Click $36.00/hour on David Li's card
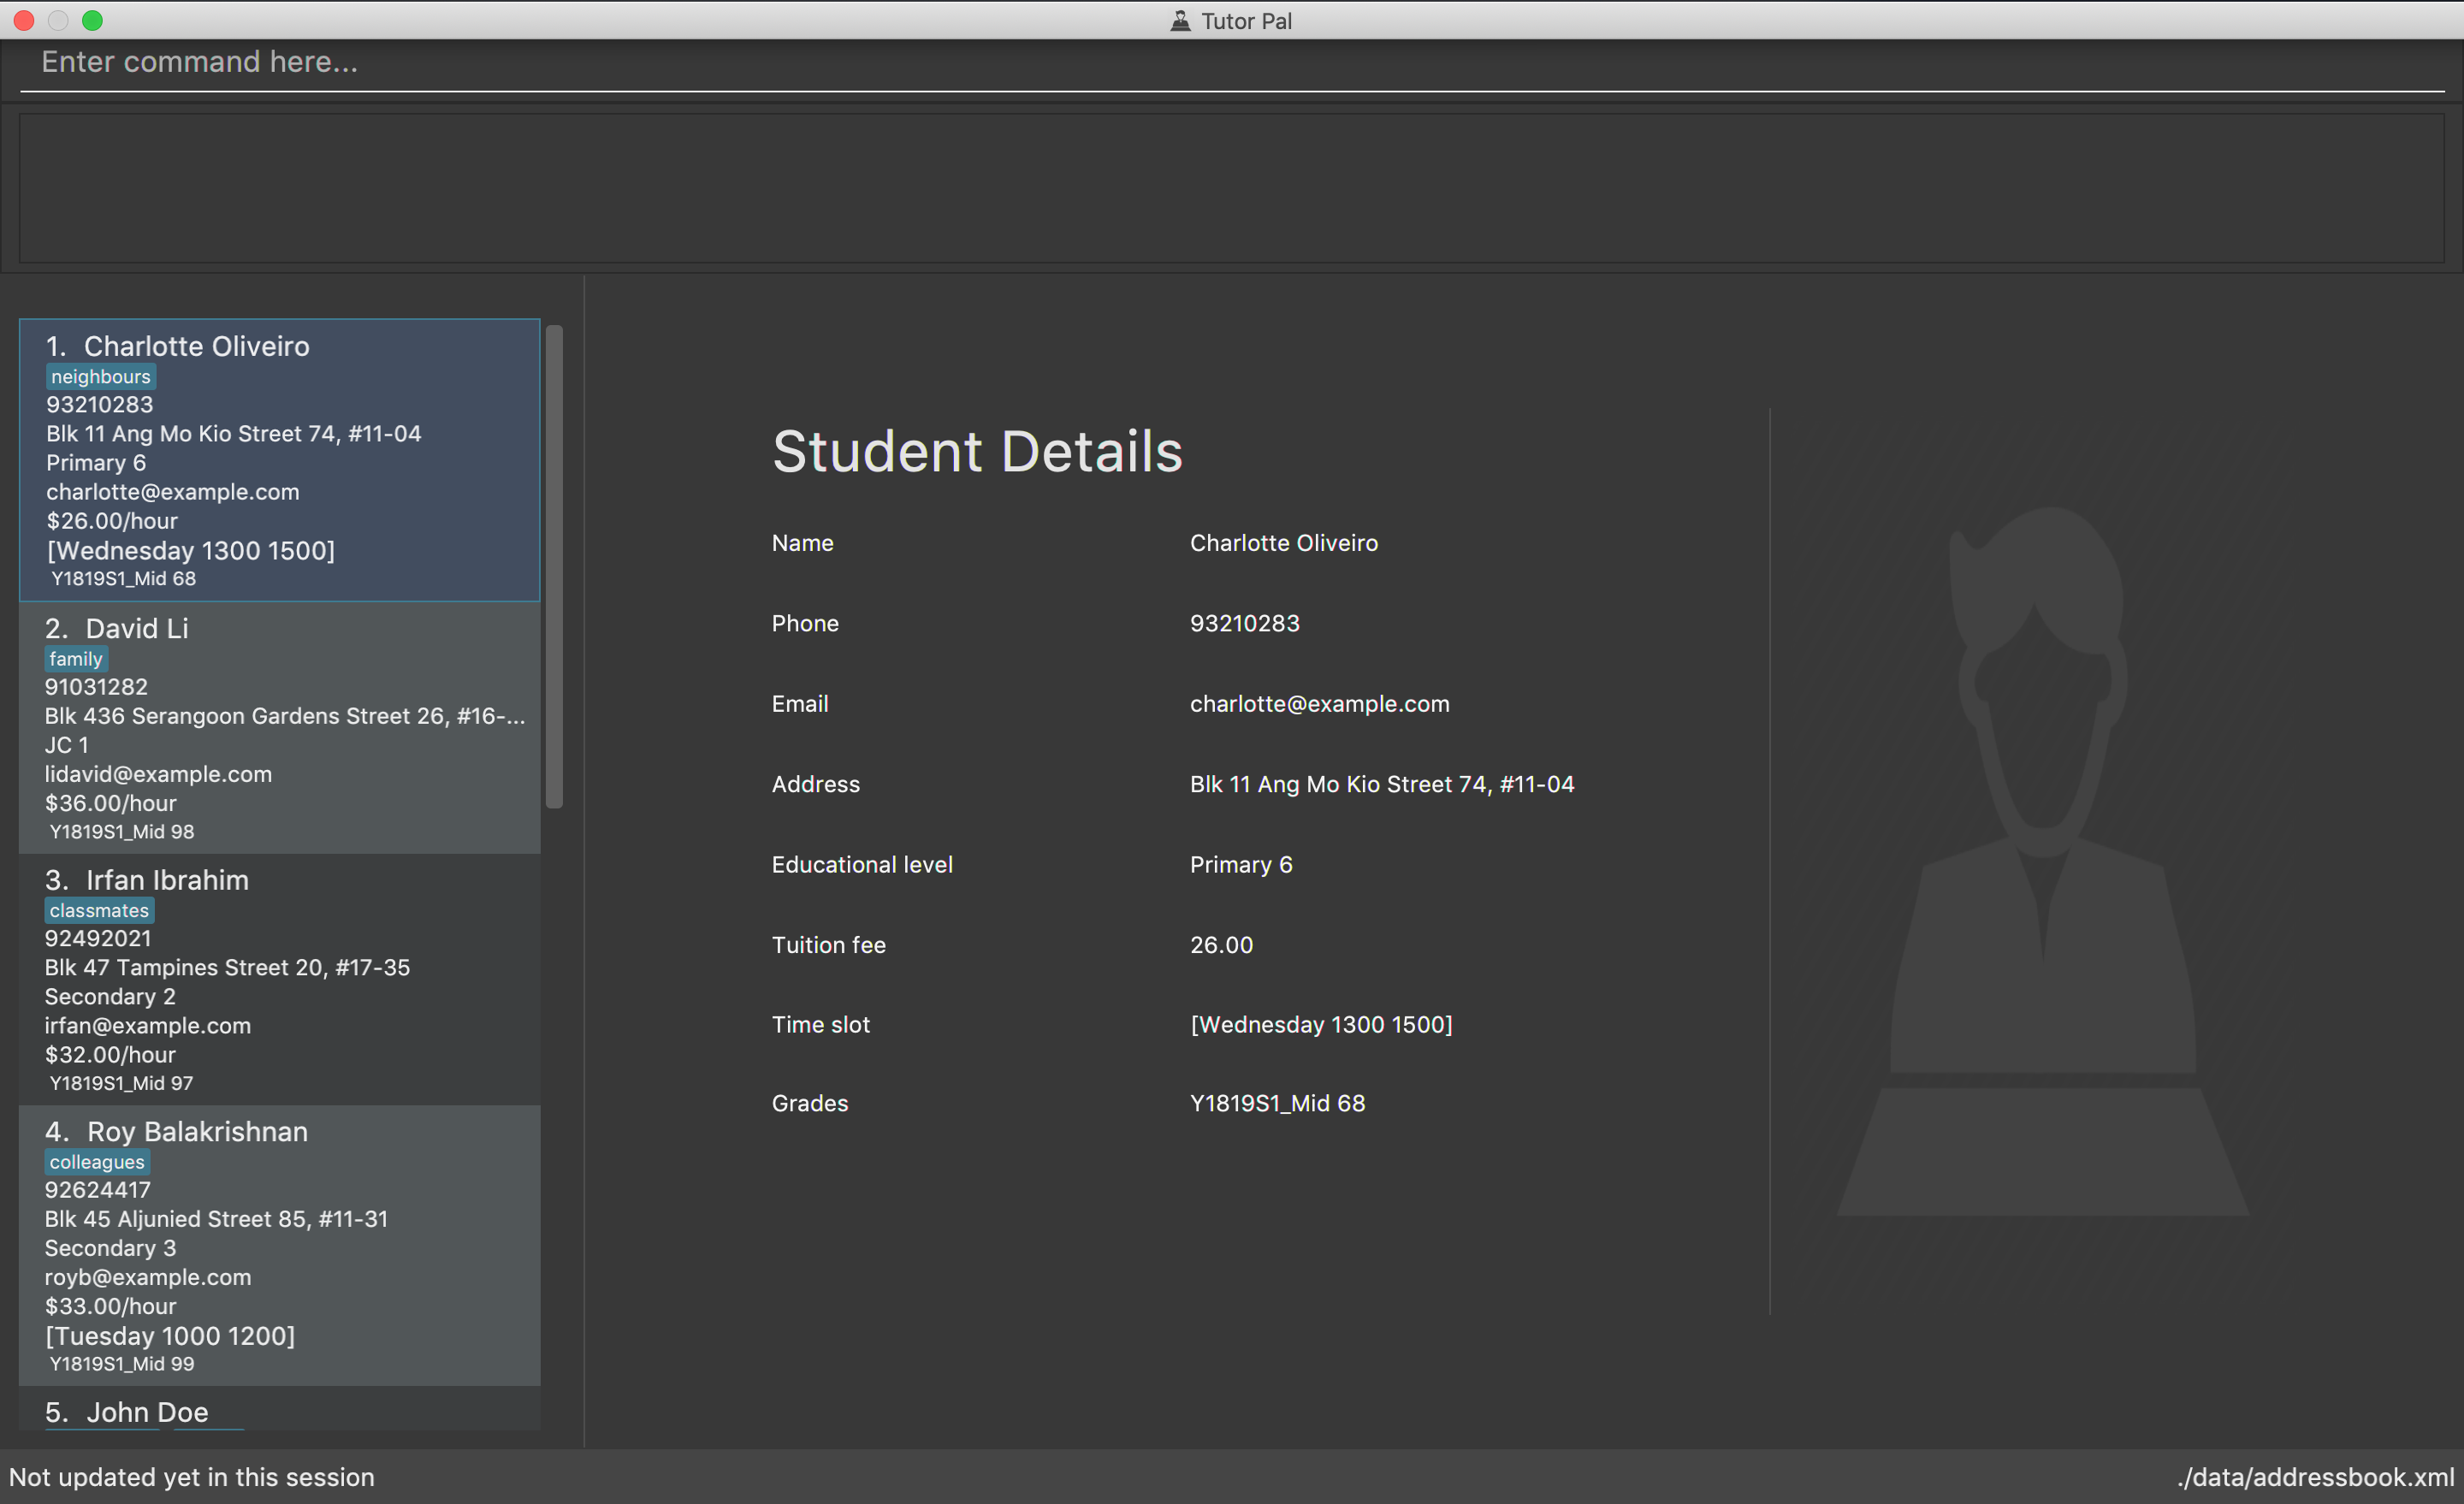This screenshot has height=1504, width=2464. (x=111, y=803)
